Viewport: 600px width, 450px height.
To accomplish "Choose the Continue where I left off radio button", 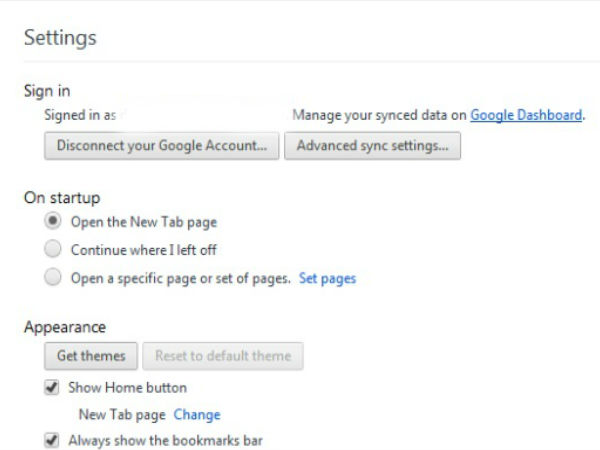I will [x=53, y=250].
